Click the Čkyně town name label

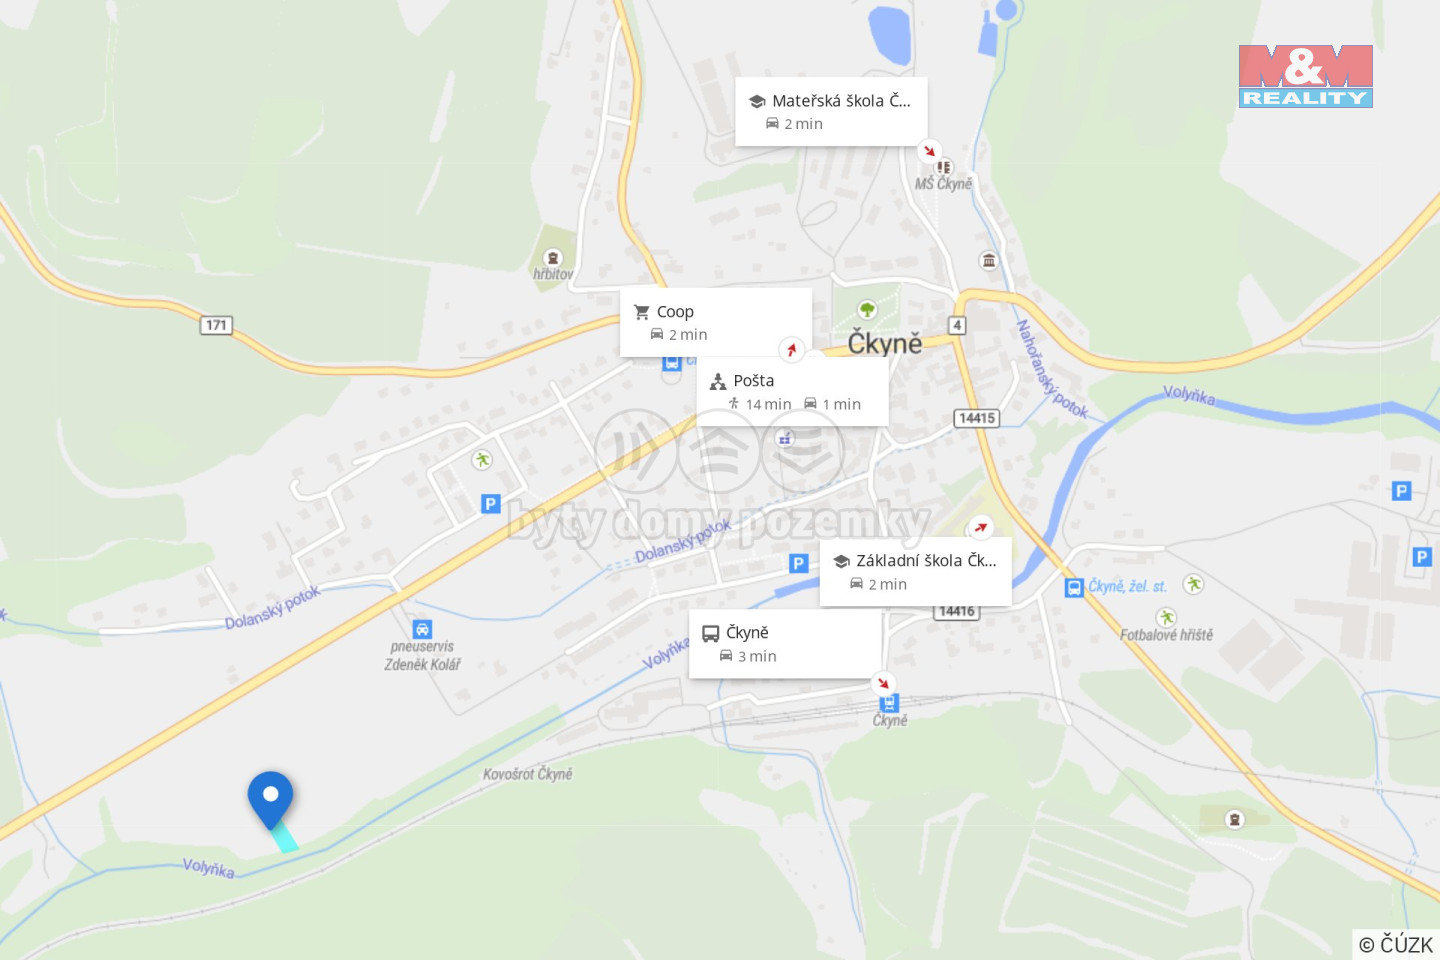[x=885, y=343]
